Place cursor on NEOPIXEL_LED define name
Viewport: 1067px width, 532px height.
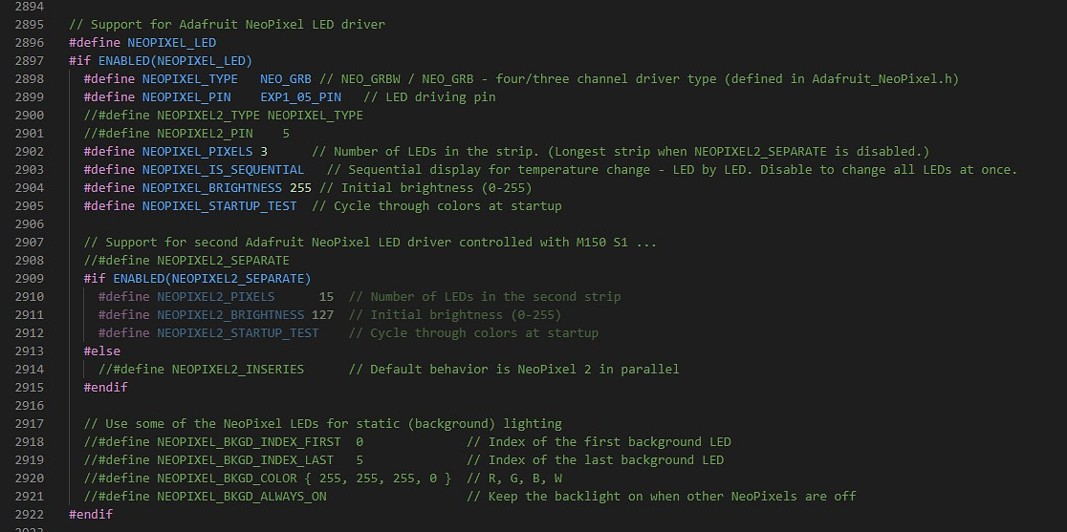(171, 43)
